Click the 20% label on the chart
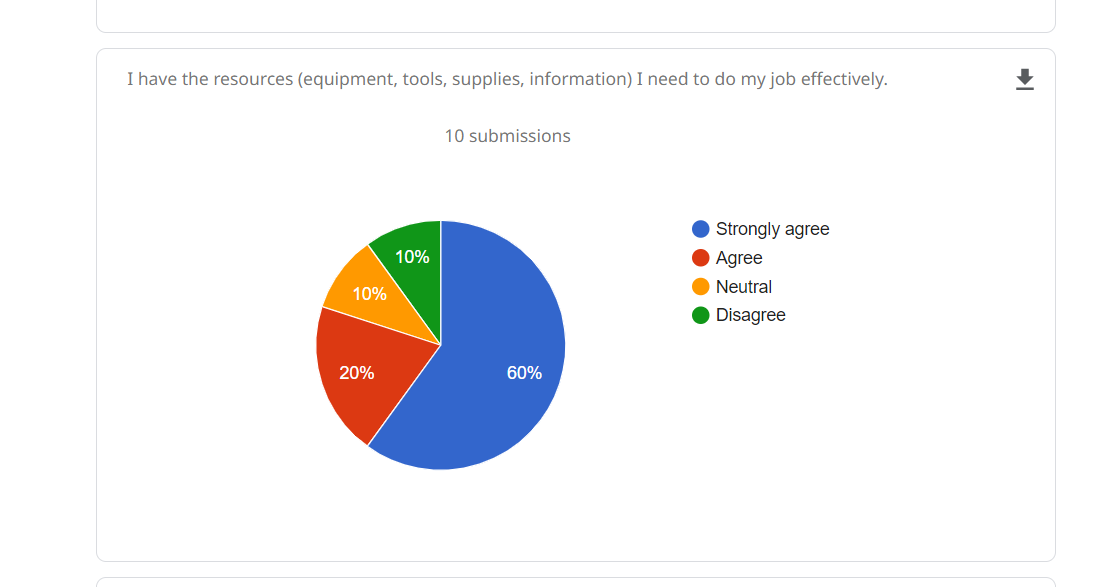1118x587 pixels. pos(357,373)
